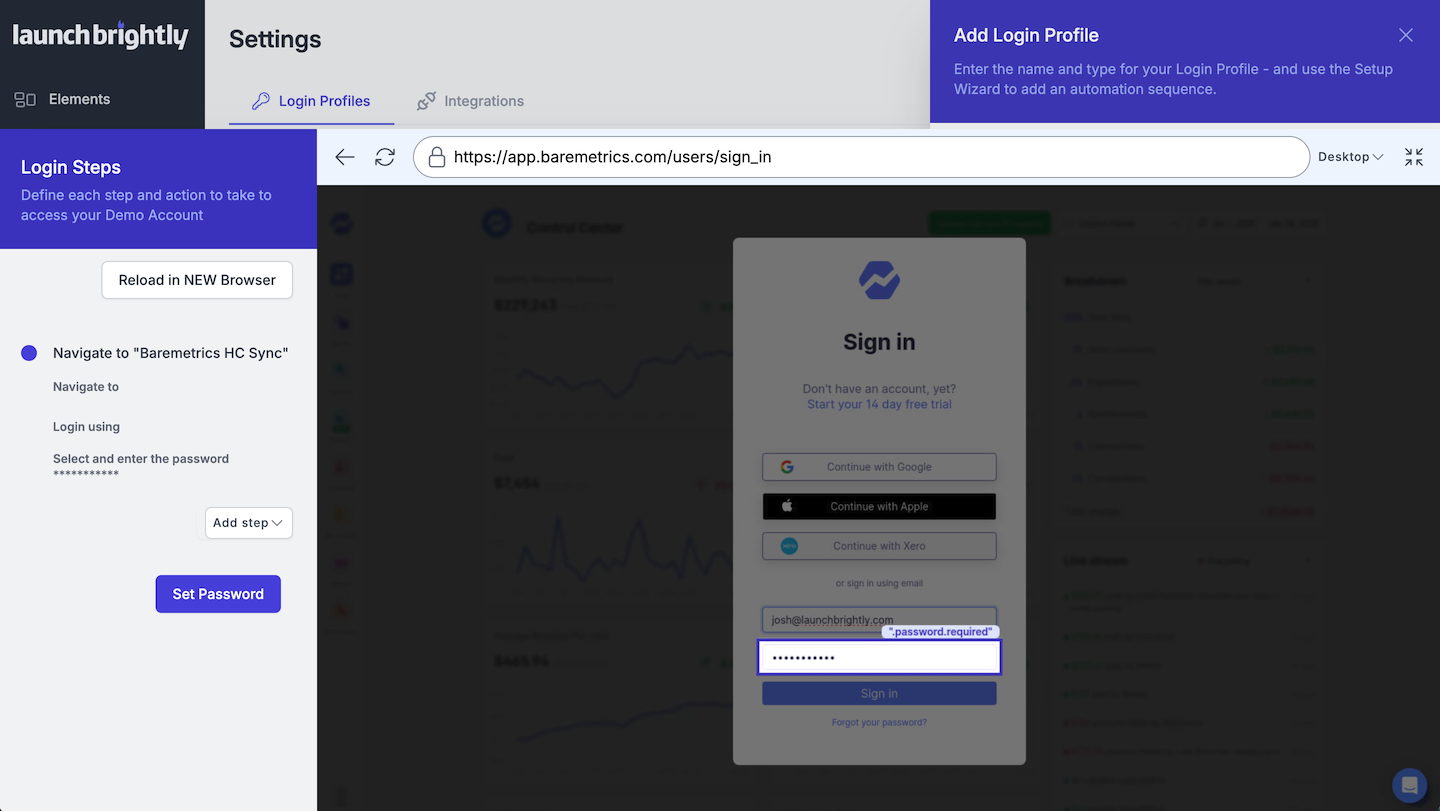Click Reload in NEW Browser
The height and width of the screenshot is (811, 1440).
click(196, 280)
